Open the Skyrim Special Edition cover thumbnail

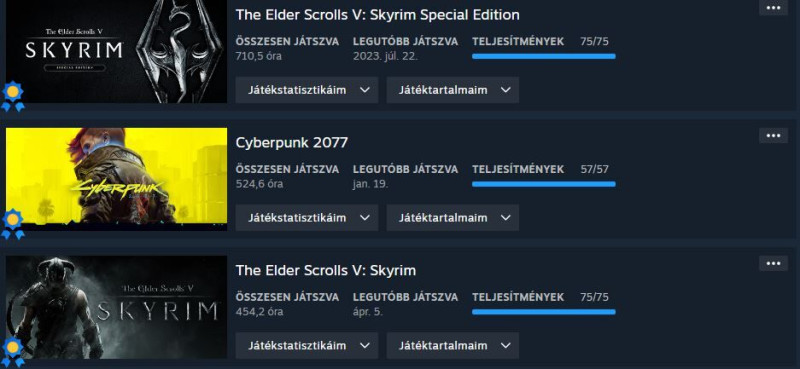coord(116,51)
